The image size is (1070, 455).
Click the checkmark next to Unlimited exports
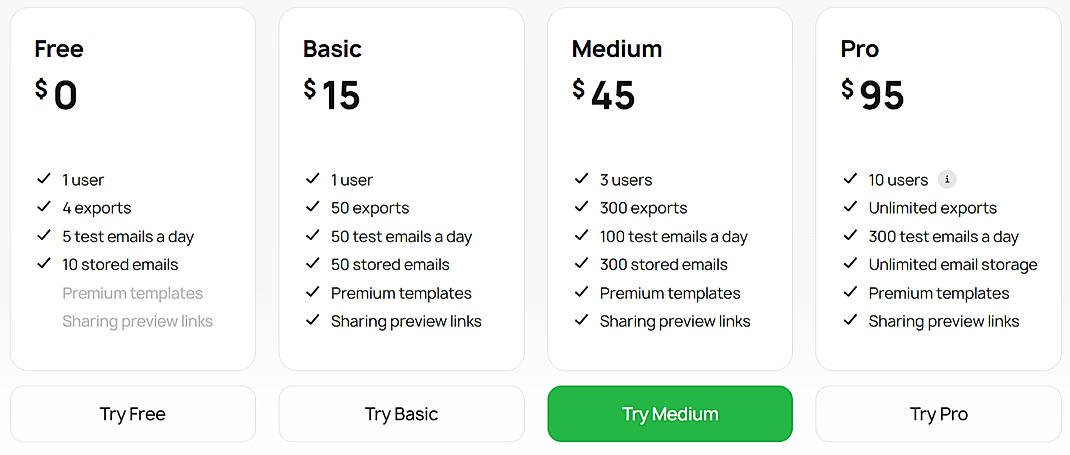coord(850,208)
